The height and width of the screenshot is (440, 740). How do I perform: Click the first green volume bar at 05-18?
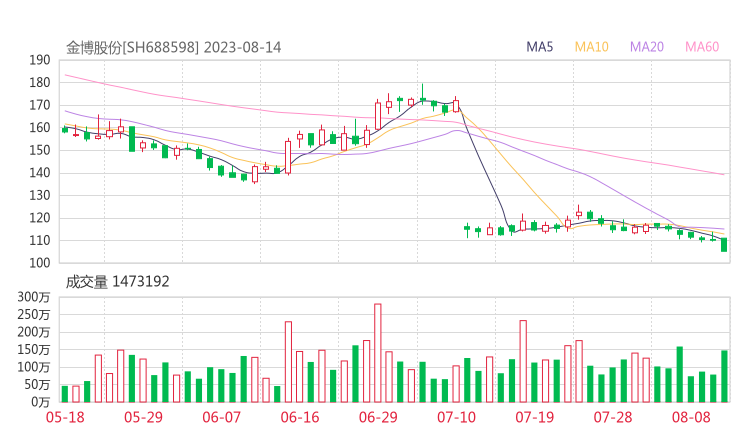[65, 394]
